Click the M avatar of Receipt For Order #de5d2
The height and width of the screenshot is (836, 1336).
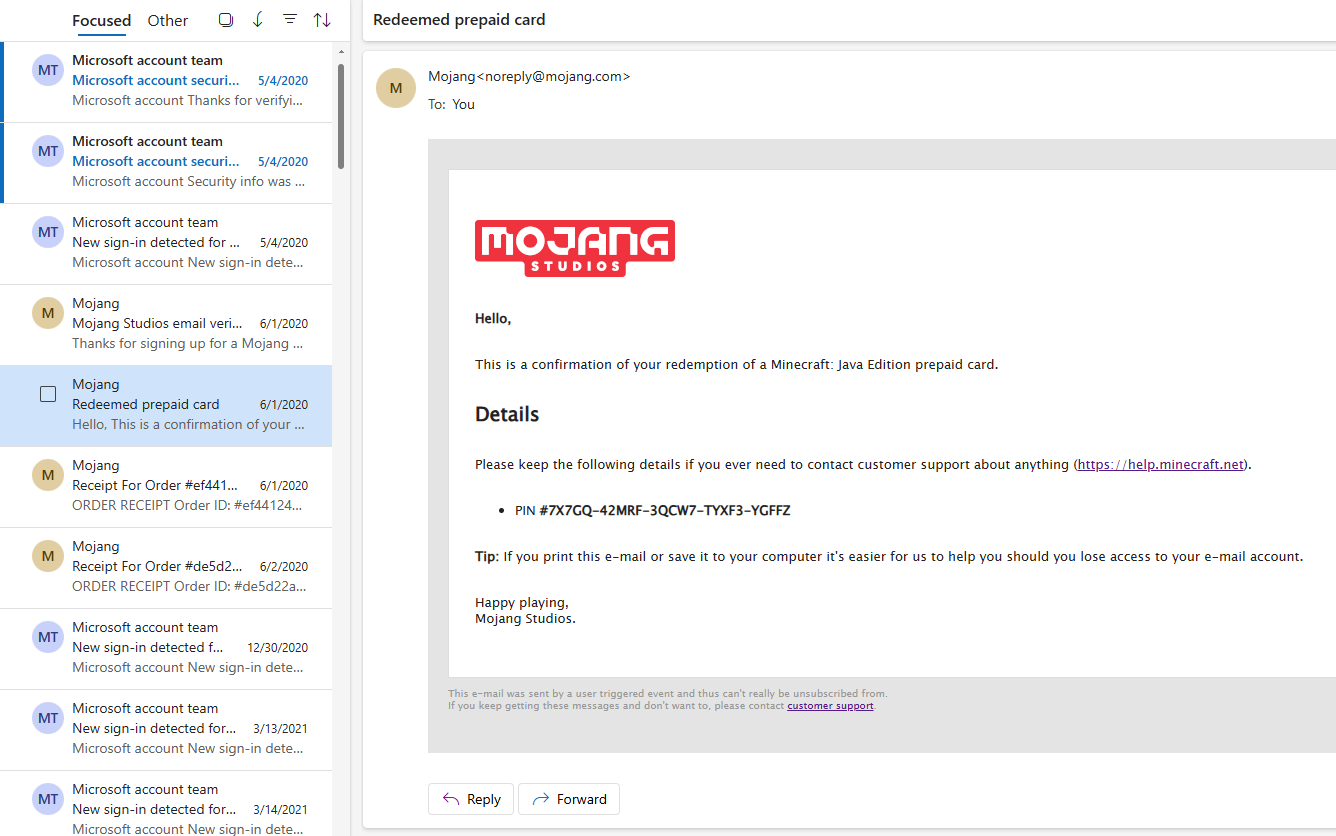[48, 556]
